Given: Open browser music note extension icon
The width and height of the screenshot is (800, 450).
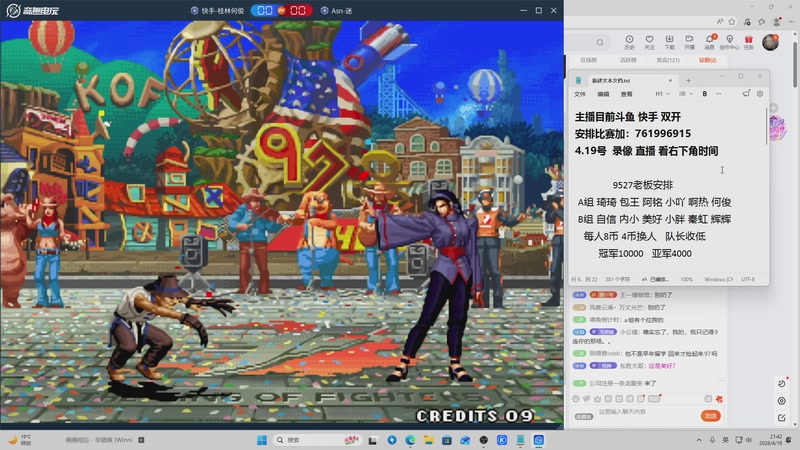Looking at the screenshot, I should coord(747,21).
